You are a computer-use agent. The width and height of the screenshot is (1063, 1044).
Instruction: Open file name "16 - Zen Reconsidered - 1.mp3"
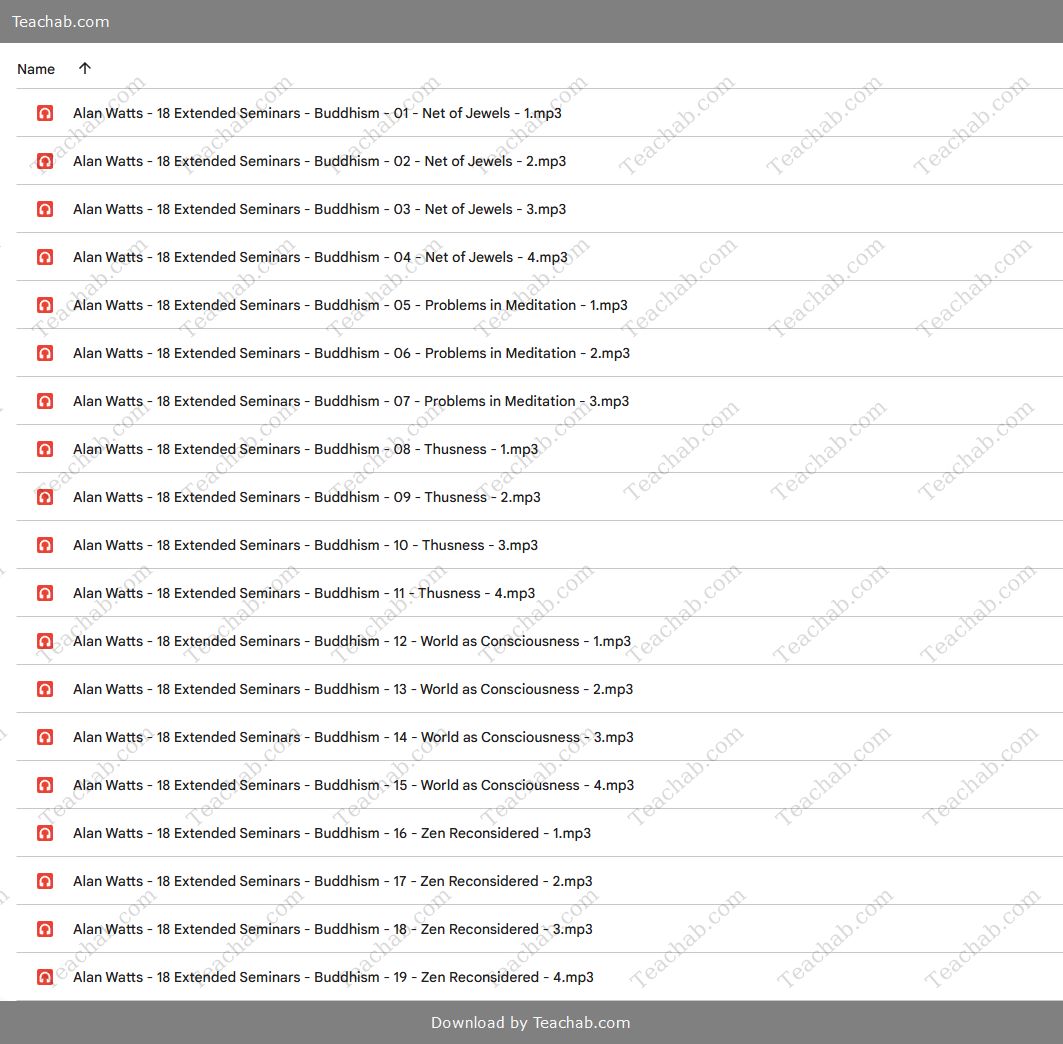pos(332,833)
